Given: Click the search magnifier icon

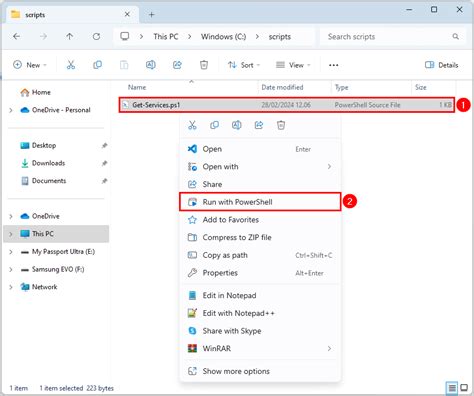Looking at the screenshot, I should point(455,36).
